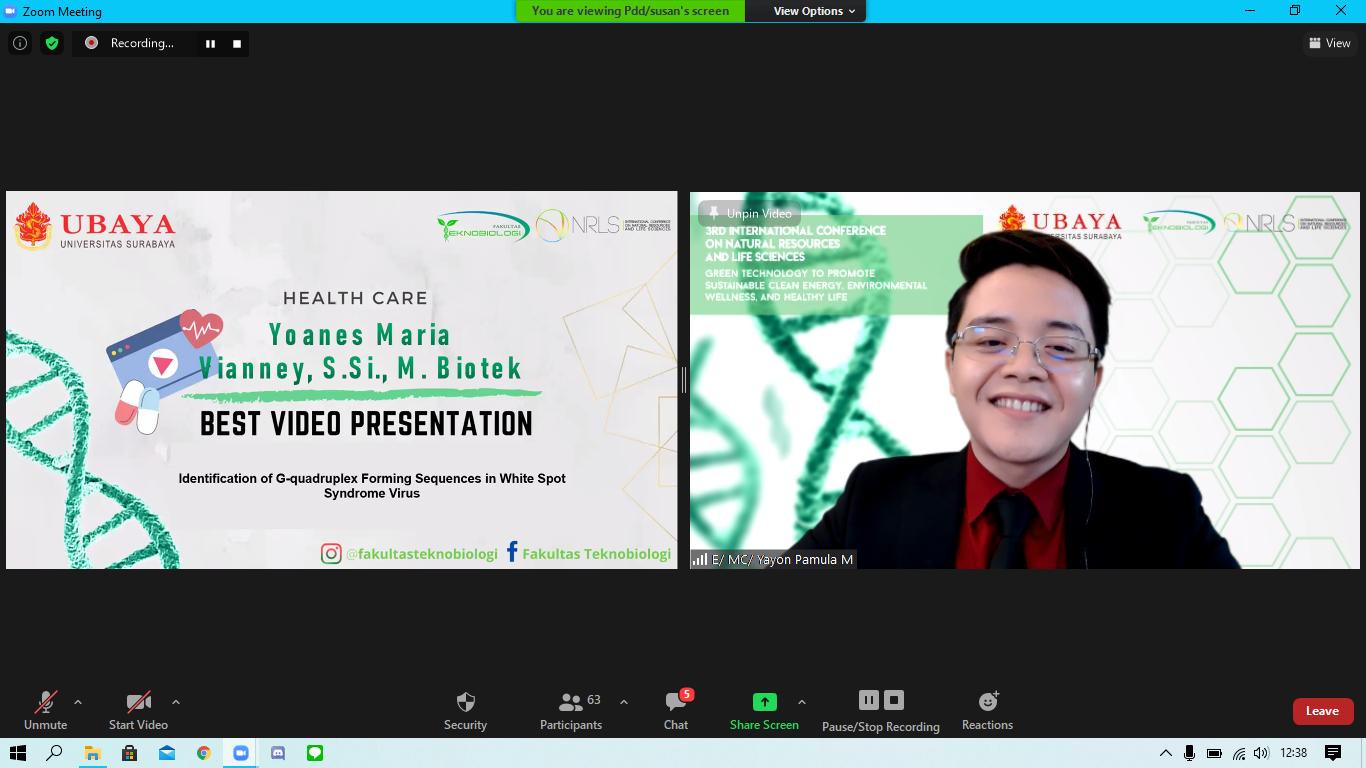Expand video options arrow beside Start Video
Image resolution: width=1366 pixels, height=768 pixels.
(x=176, y=702)
